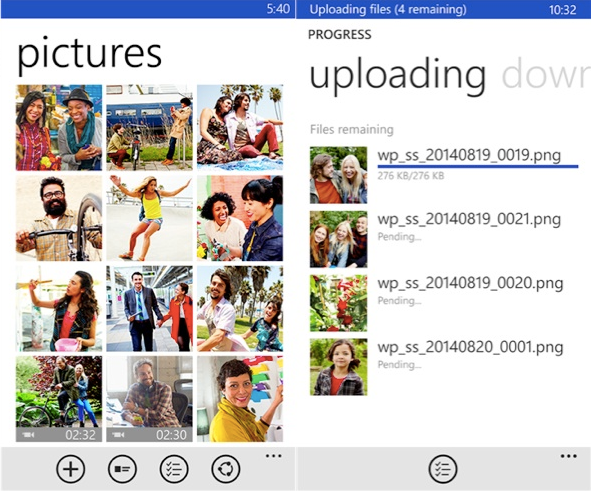Tap Pending status under wp_ss_20140819_0021.png

click(399, 237)
